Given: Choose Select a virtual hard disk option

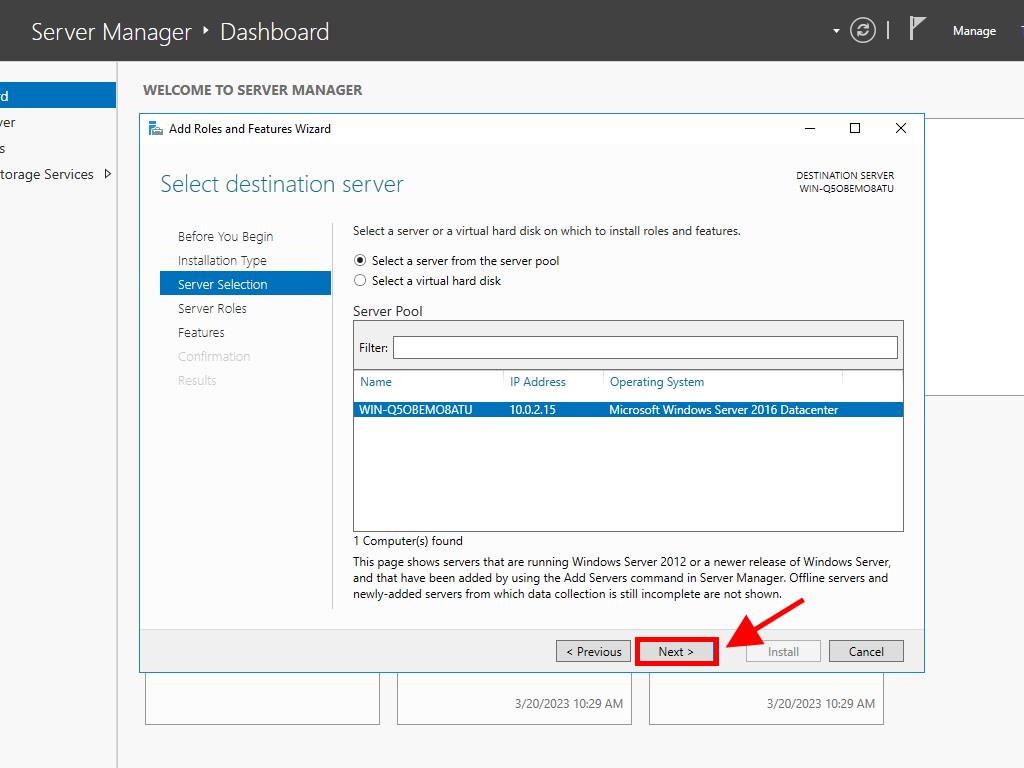Looking at the screenshot, I should point(361,281).
